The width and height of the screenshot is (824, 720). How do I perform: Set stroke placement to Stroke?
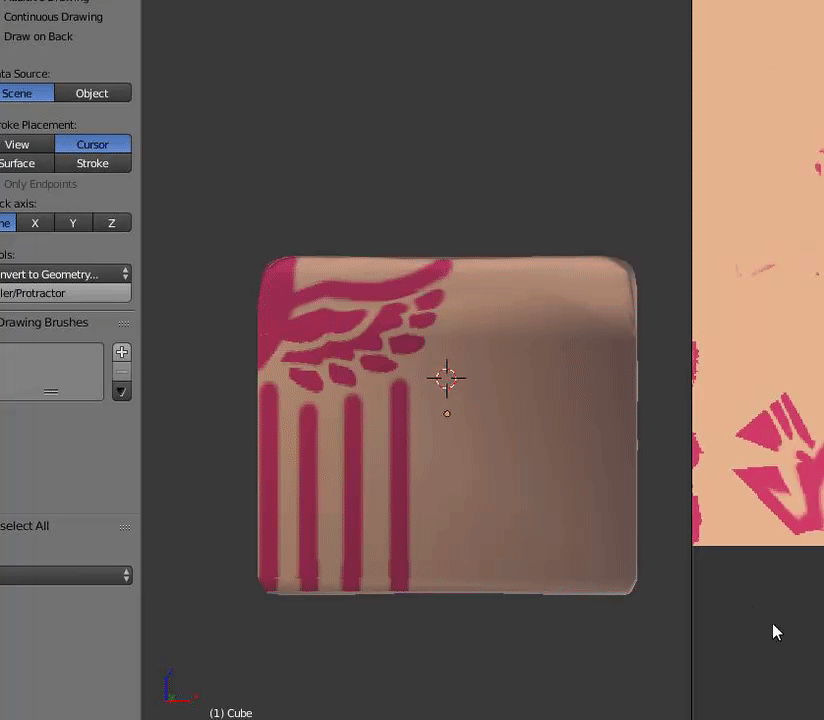92,163
